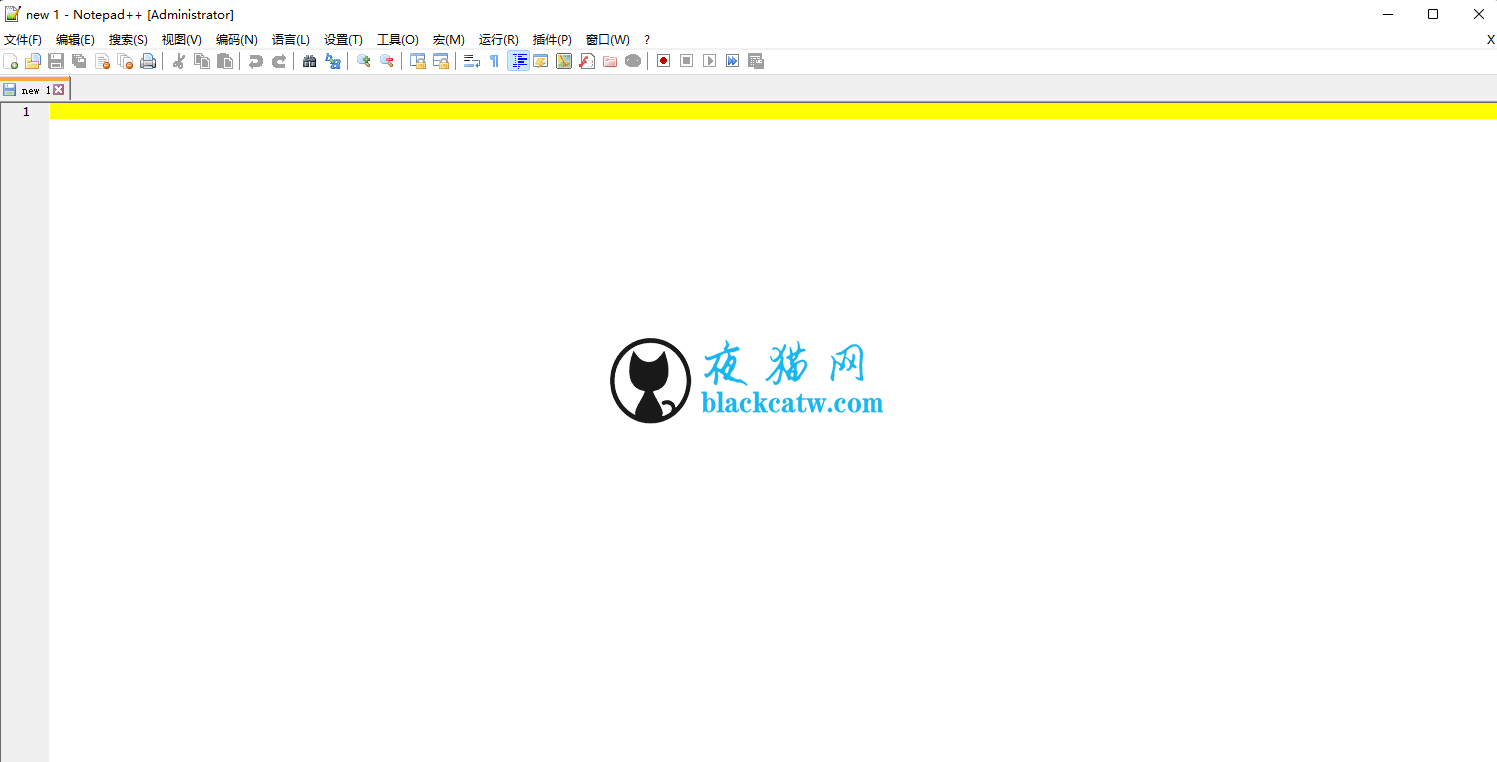Image resolution: width=1497 pixels, height=762 pixels.
Task: Open the 宏(M) menu
Action: [449, 40]
